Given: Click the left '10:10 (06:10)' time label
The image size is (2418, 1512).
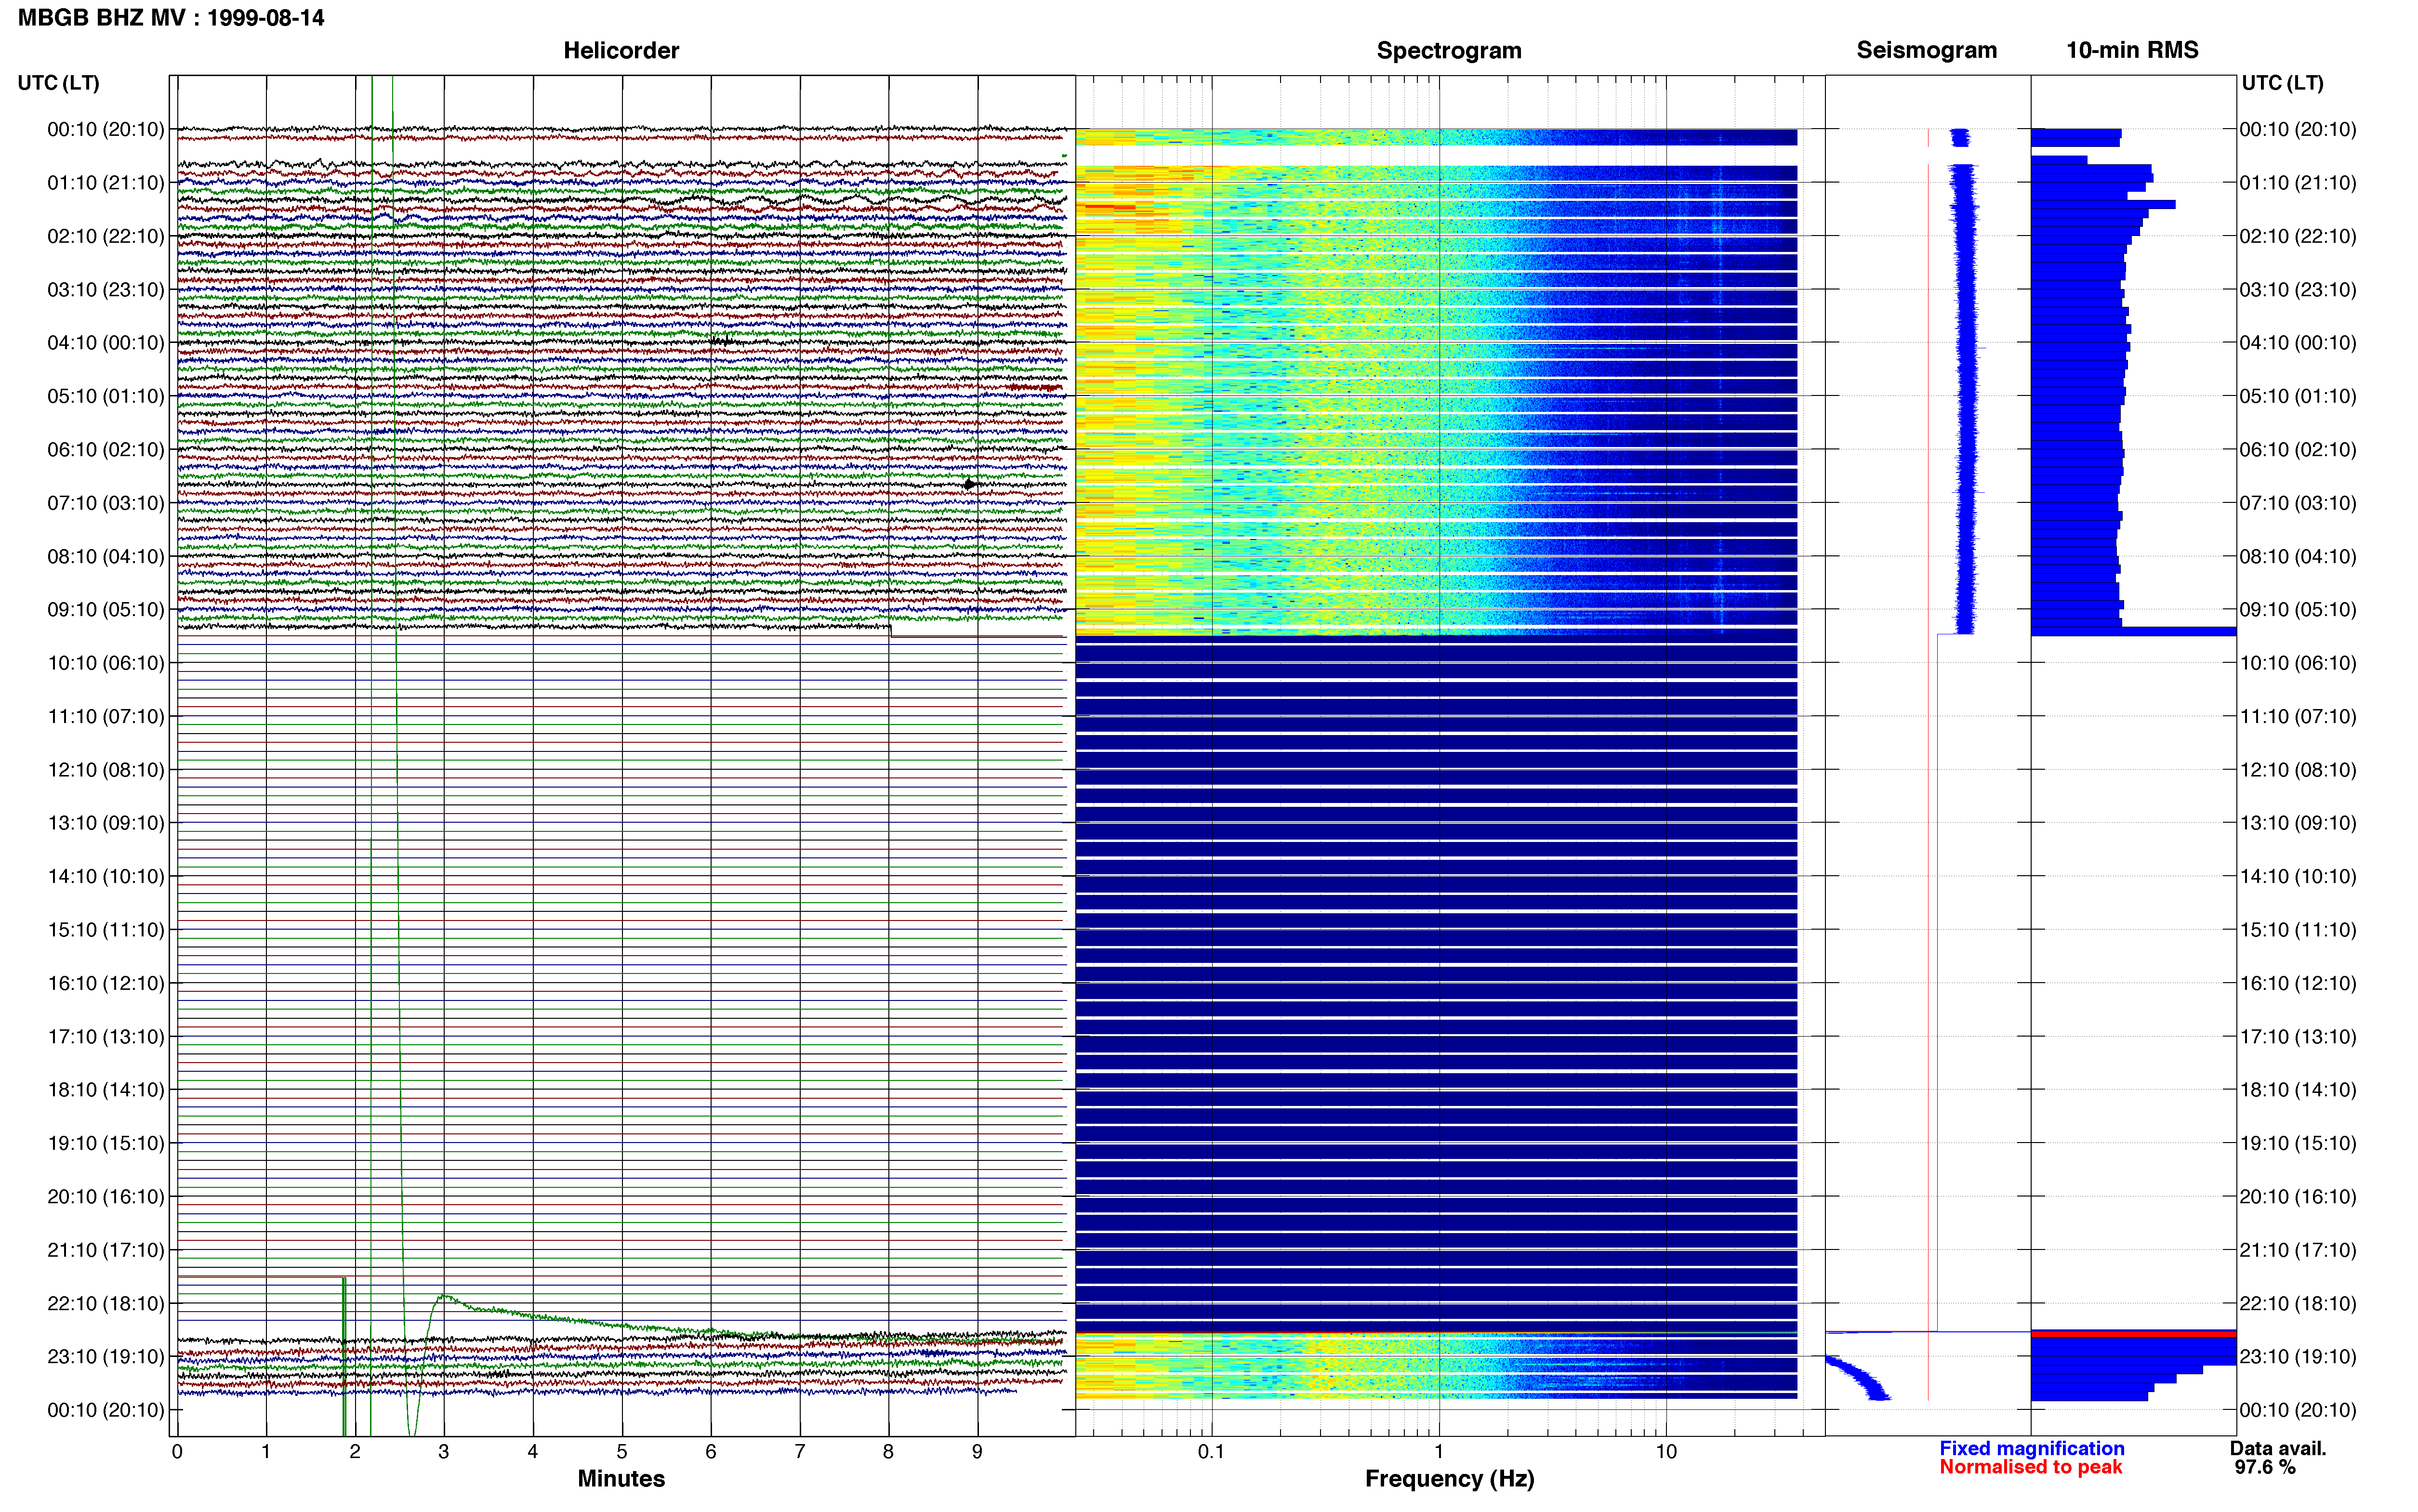Looking at the screenshot, I should point(106,663).
